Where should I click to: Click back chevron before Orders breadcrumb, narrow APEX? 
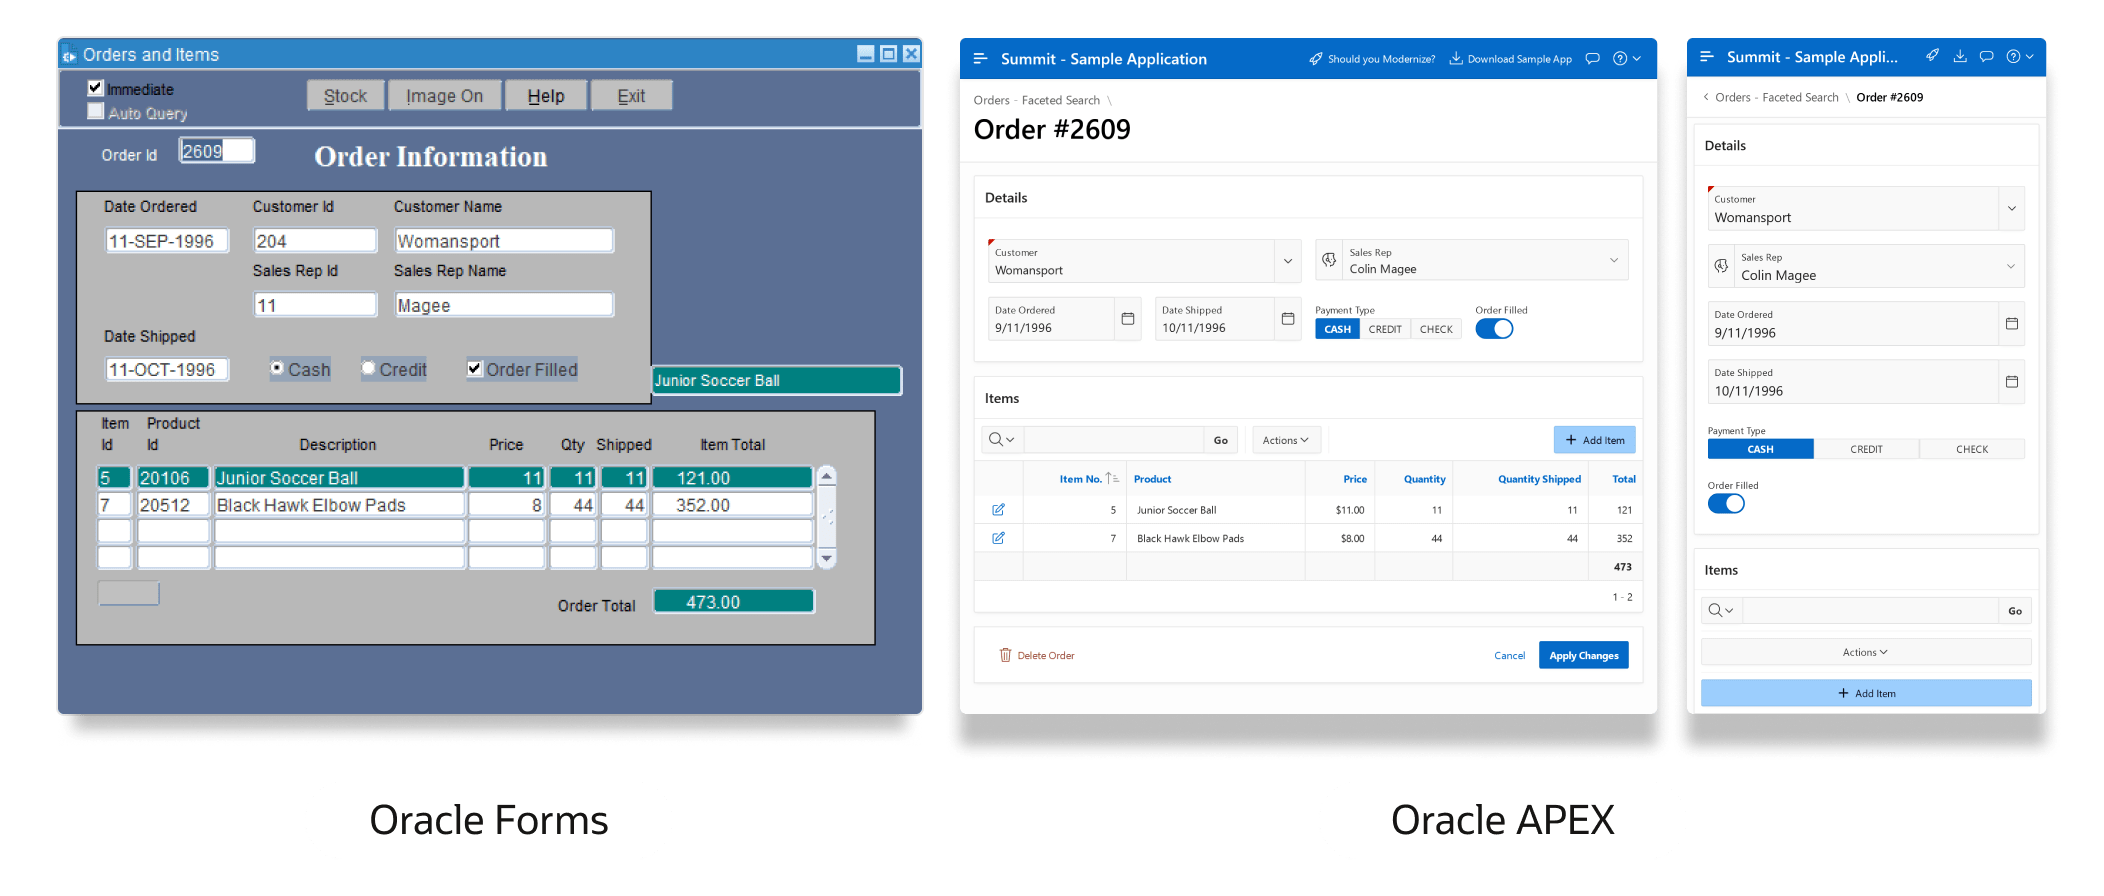coord(1706,97)
